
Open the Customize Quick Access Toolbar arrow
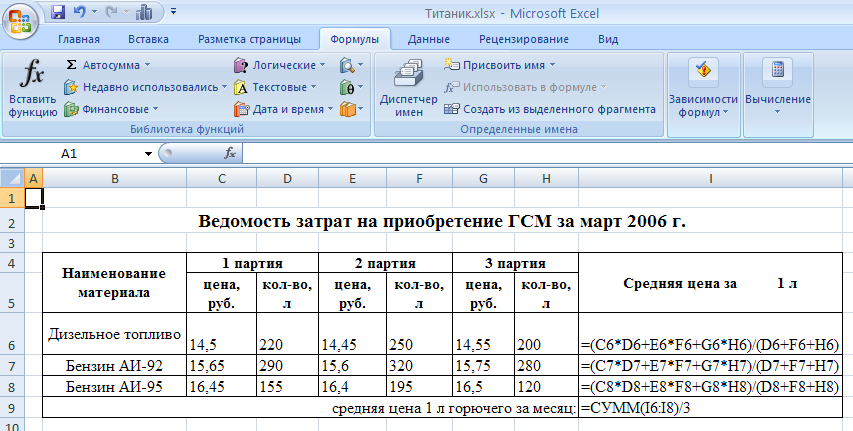tap(174, 11)
